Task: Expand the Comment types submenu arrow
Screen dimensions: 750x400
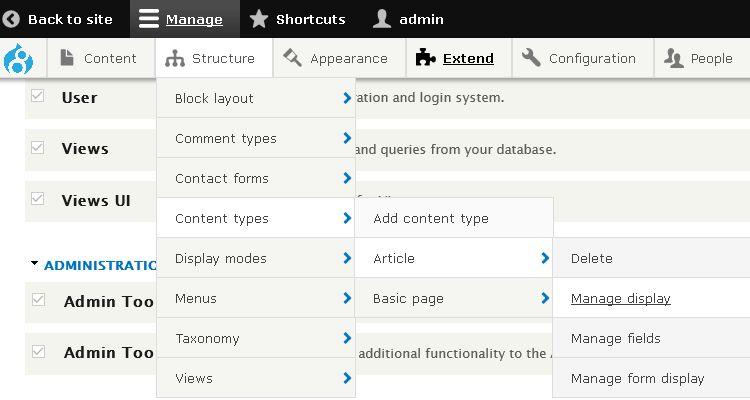Action: pyautogui.click(x=347, y=138)
